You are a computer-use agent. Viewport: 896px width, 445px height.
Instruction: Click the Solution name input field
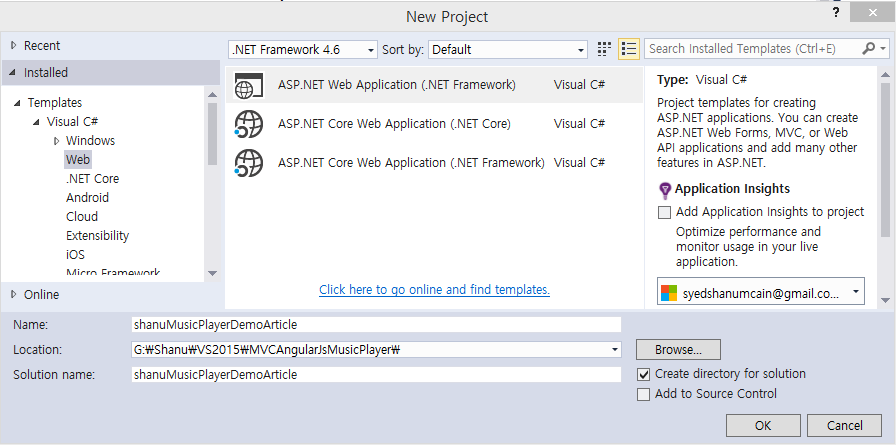coord(376,375)
